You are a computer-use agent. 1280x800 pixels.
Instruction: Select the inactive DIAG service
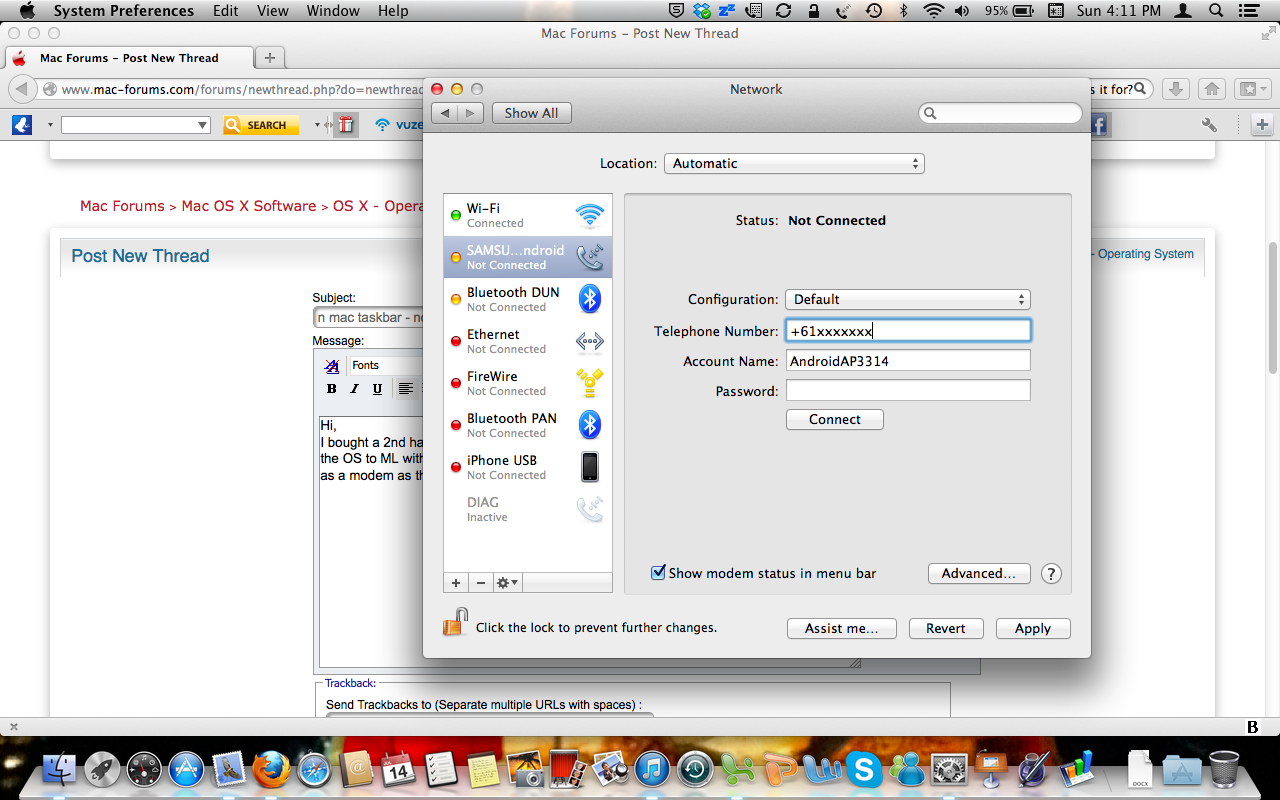528,509
